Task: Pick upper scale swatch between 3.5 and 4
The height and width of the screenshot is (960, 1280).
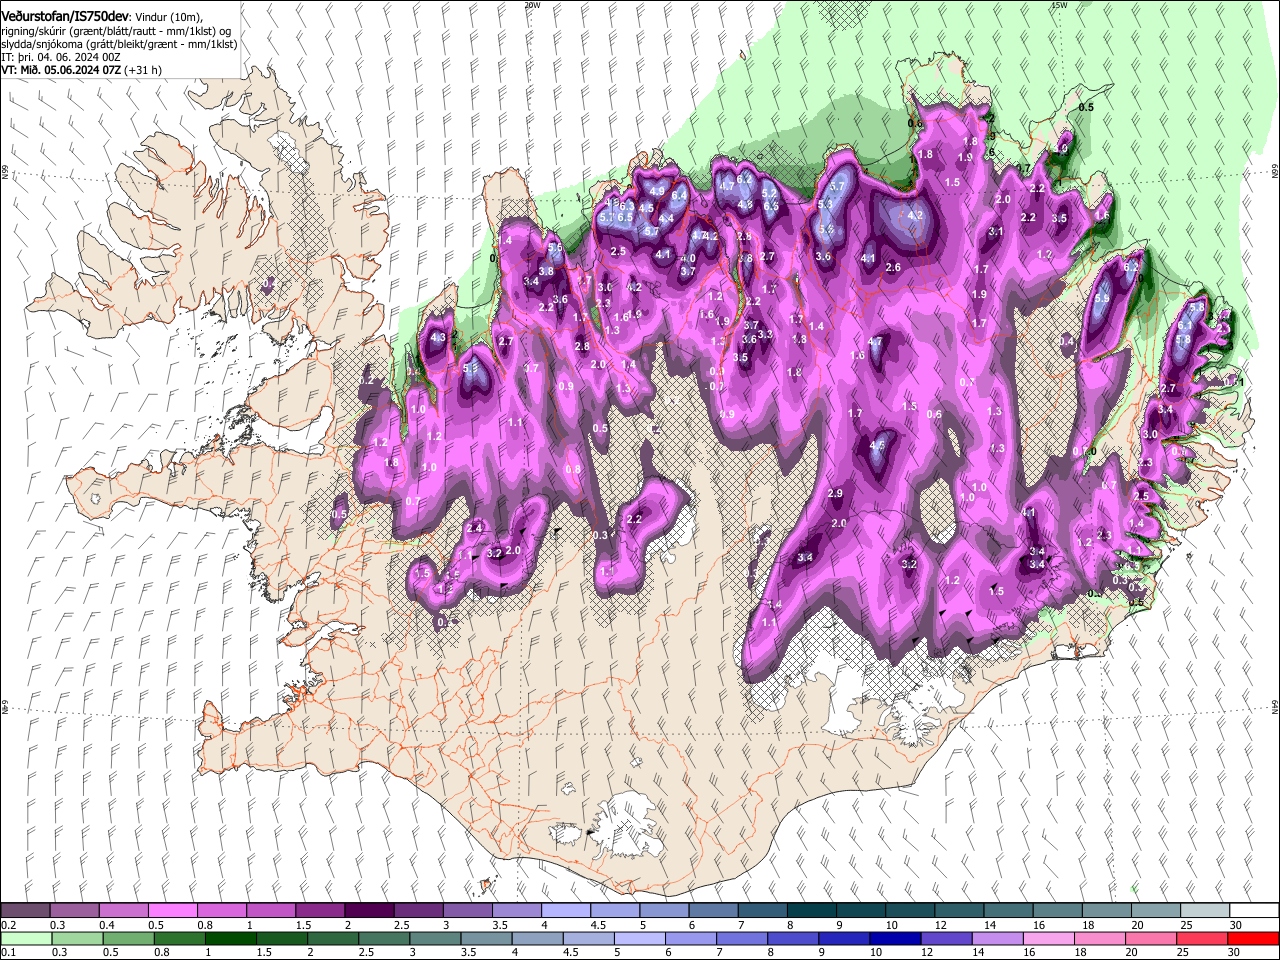Action: (516, 911)
